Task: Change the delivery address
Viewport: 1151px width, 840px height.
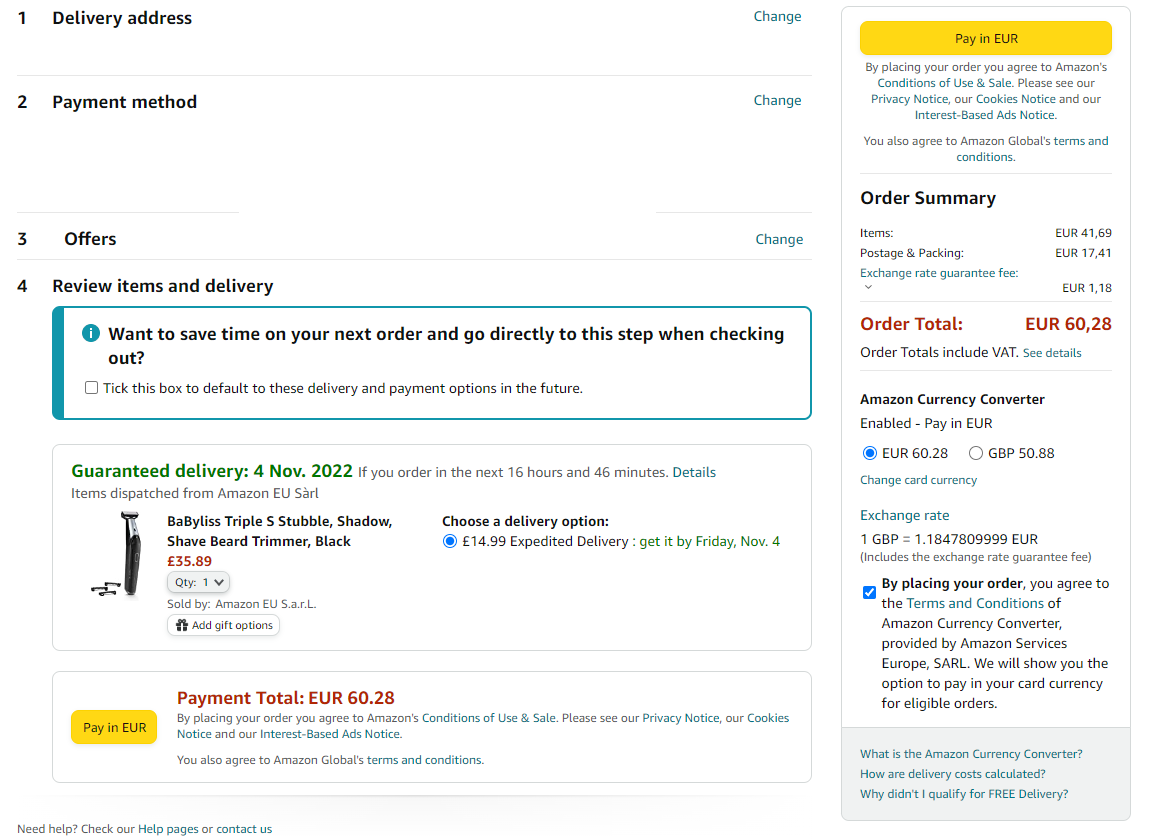Action: [x=777, y=16]
